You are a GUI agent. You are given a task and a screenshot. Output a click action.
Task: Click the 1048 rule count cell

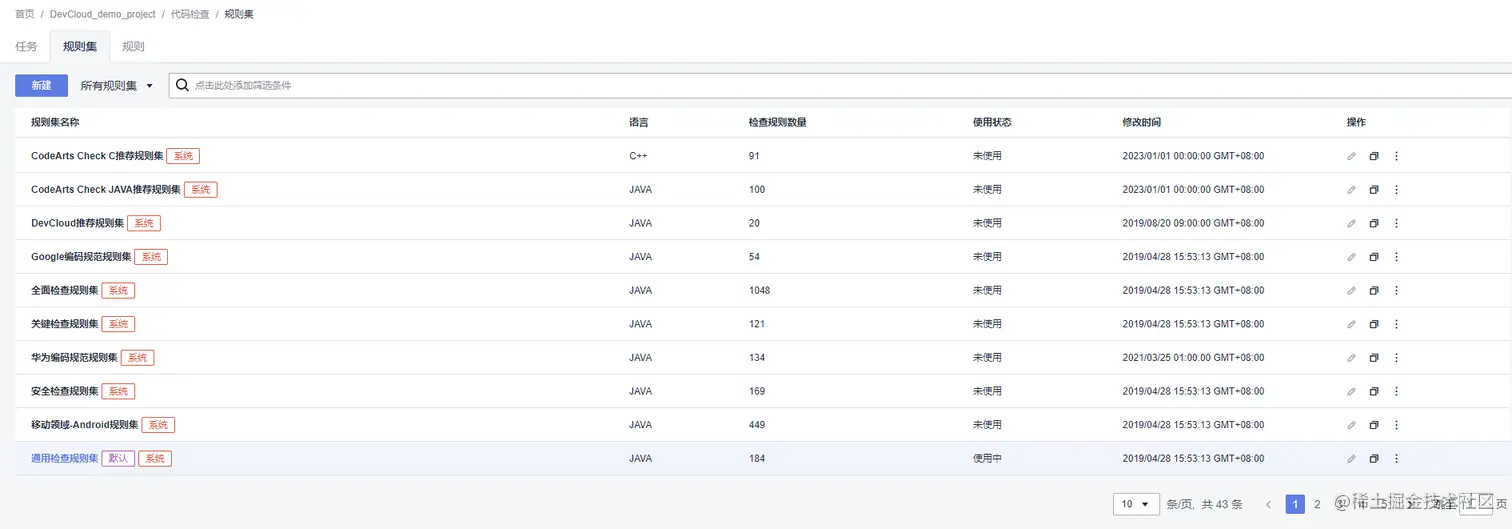(760, 290)
